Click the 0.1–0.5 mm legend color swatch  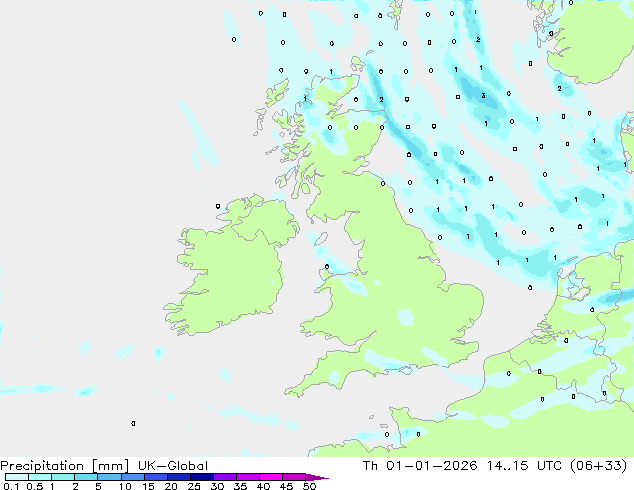point(17,477)
